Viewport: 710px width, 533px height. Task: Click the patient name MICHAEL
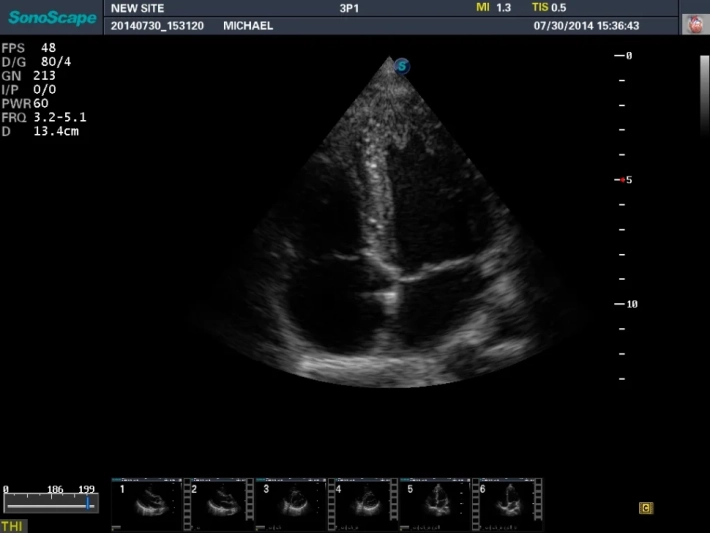(247, 26)
